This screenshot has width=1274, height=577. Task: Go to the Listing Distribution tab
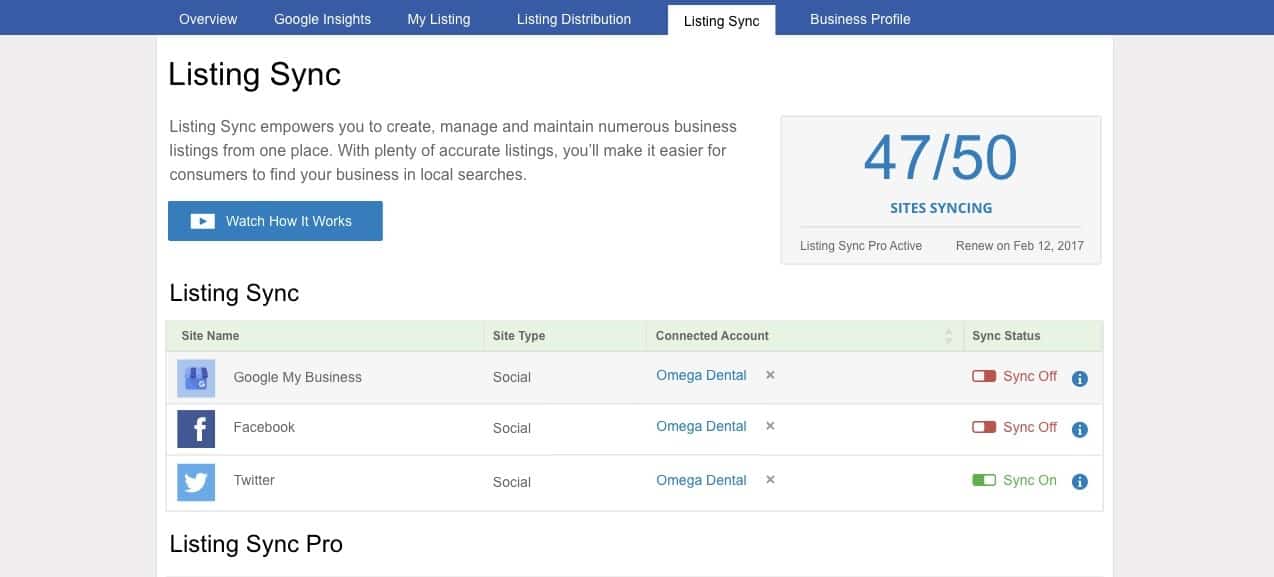573,19
